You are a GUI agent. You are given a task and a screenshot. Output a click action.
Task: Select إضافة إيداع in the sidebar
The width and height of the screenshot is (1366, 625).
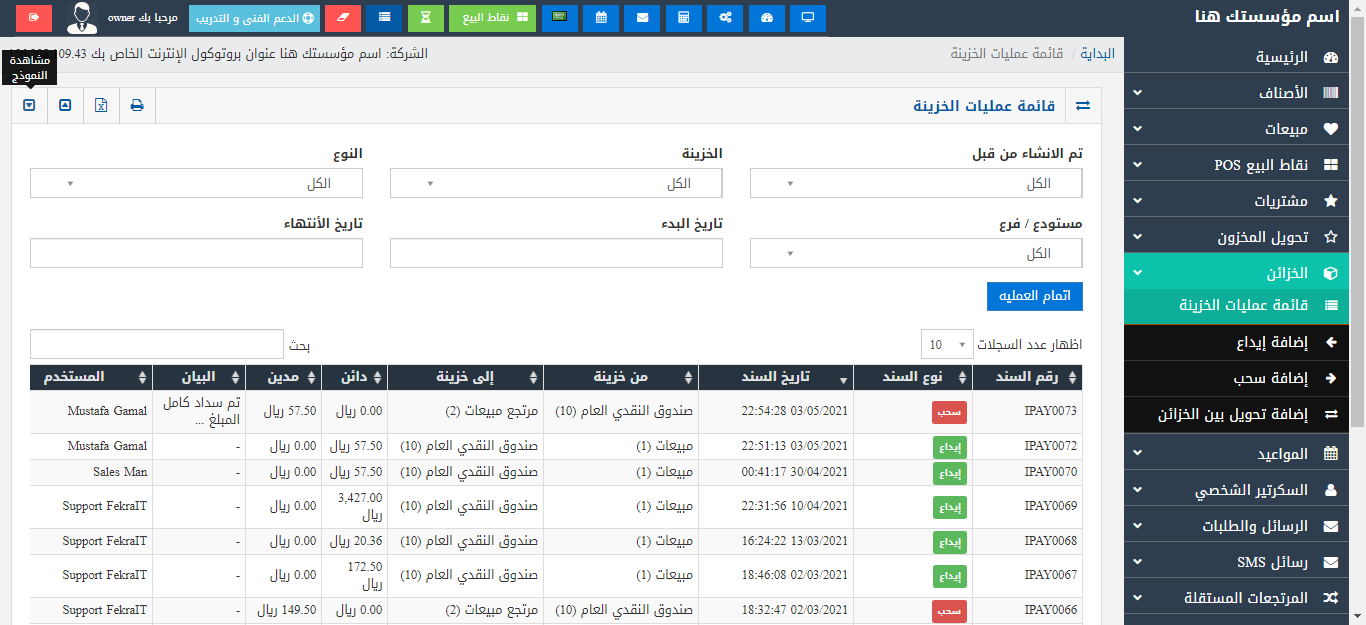(x=1244, y=343)
